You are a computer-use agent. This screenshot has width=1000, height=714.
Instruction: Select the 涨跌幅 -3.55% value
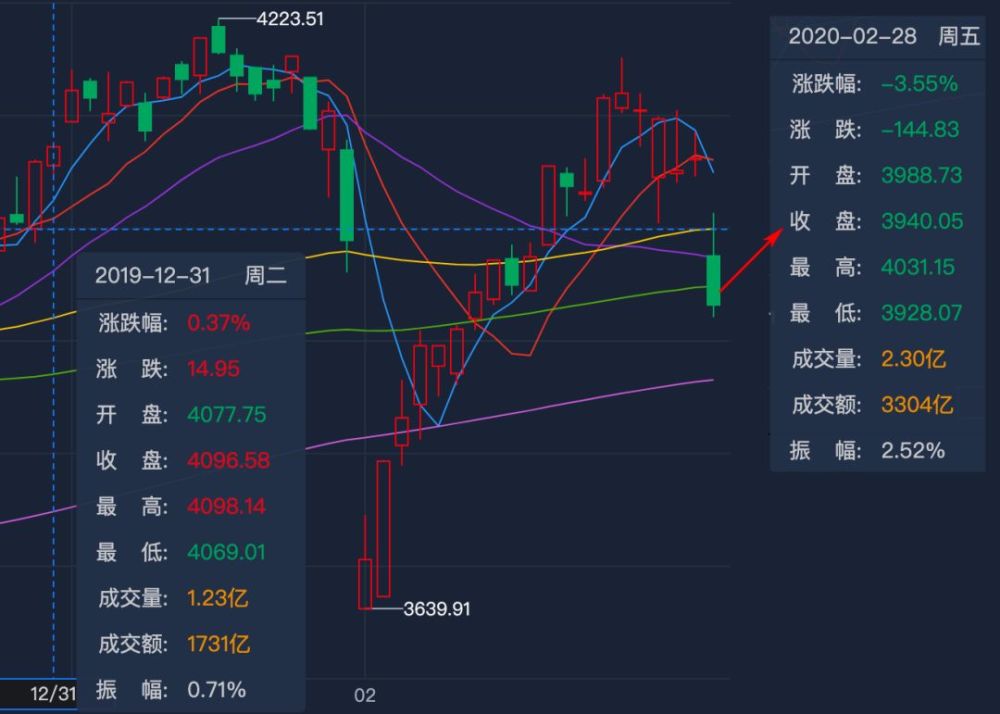pos(919,83)
